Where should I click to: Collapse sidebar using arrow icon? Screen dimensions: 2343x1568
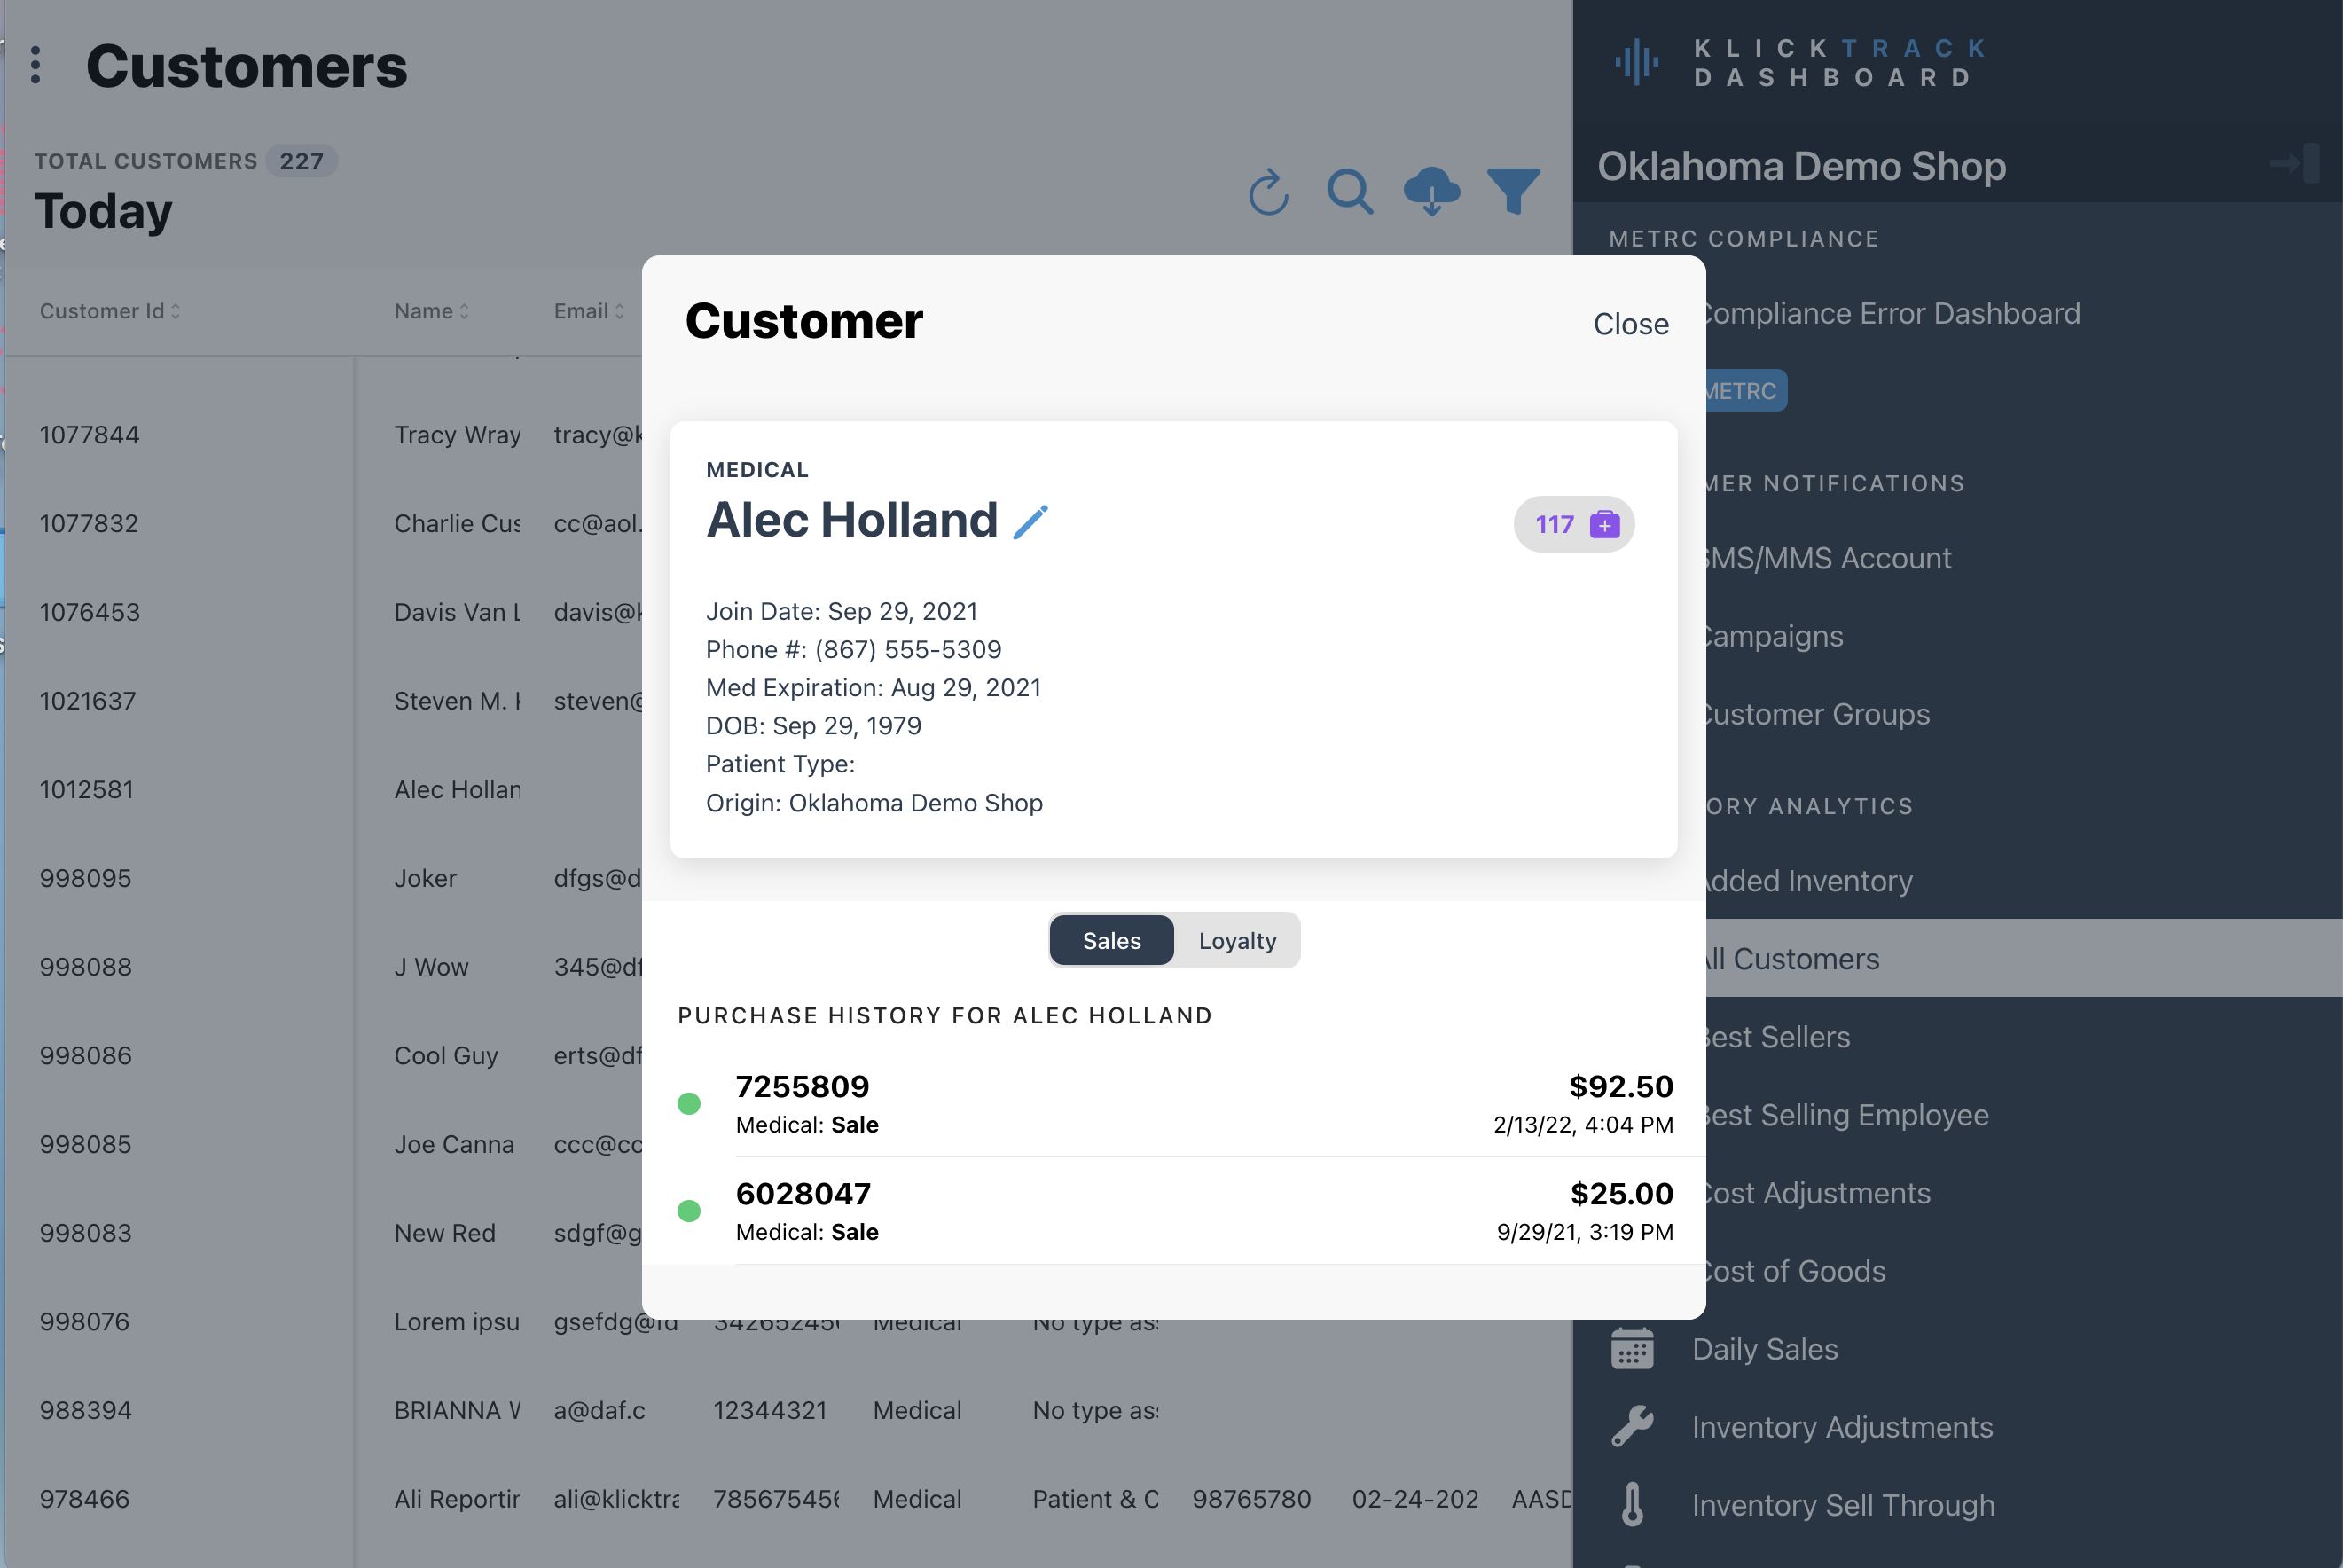point(2293,163)
